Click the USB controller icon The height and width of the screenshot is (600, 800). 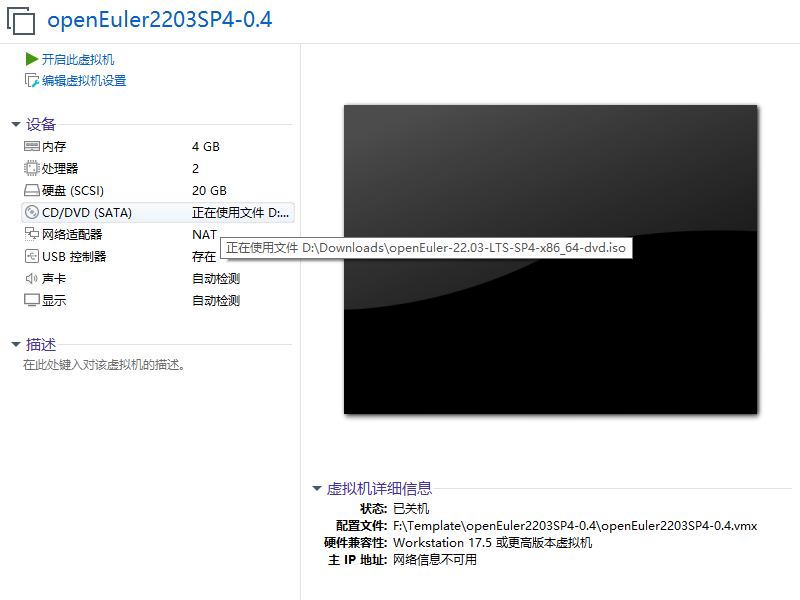(x=32, y=256)
